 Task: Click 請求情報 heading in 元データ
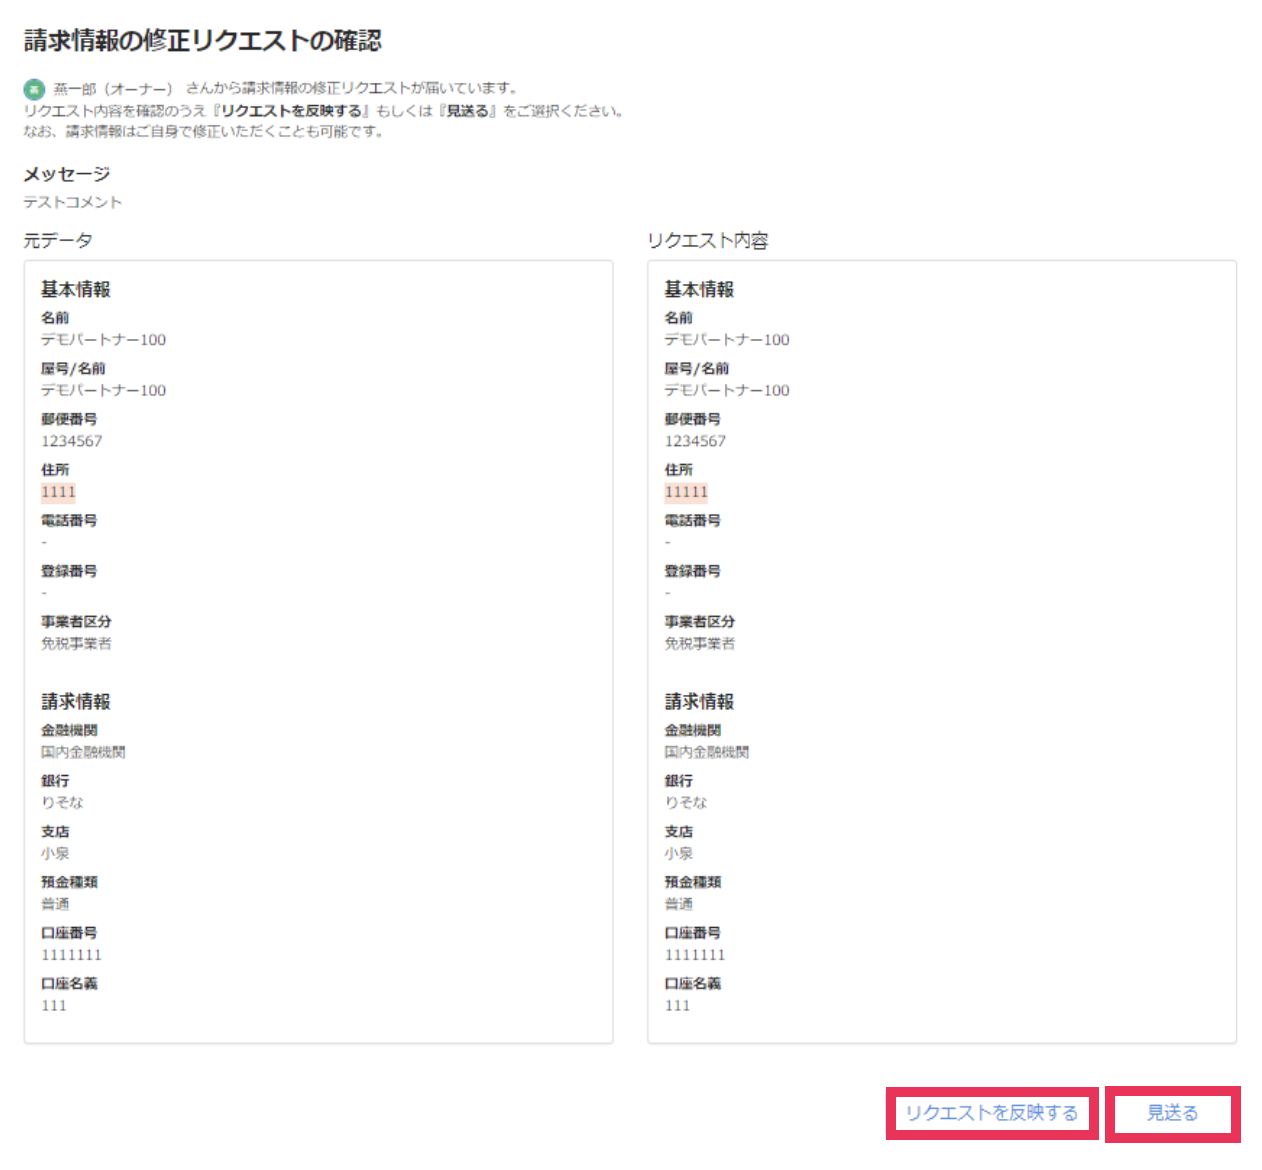[x=76, y=702]
